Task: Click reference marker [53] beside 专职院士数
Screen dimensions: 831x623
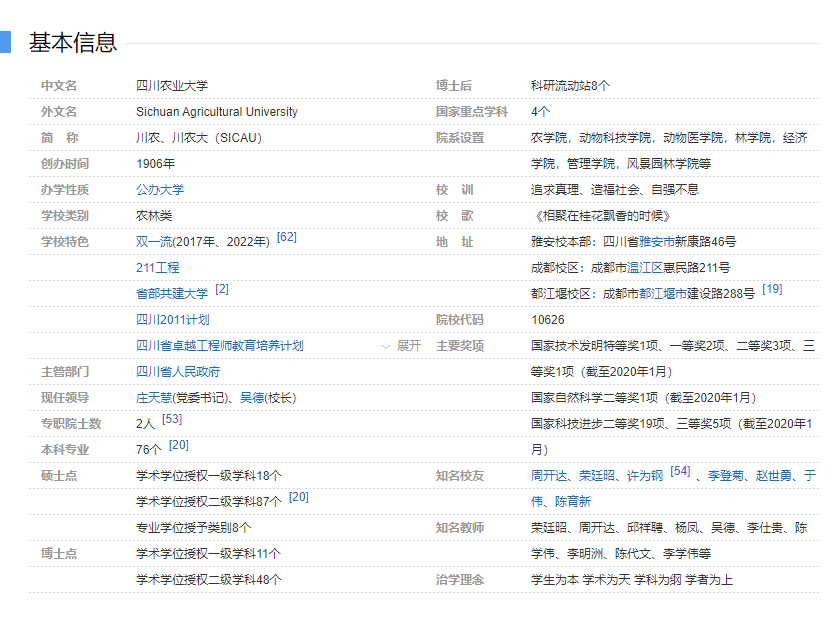Action: tap(172, 420)
